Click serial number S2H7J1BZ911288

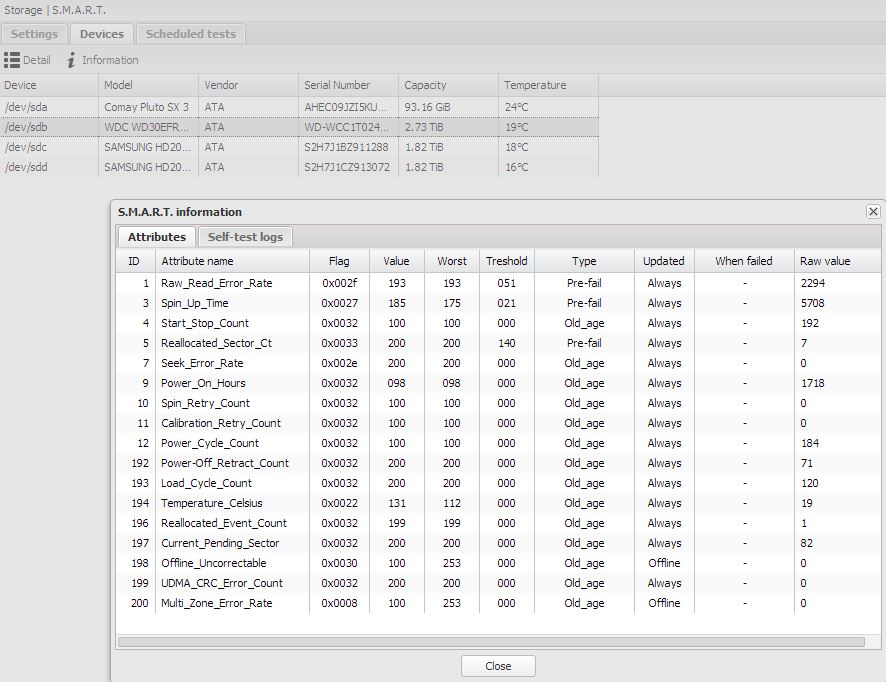346,147
